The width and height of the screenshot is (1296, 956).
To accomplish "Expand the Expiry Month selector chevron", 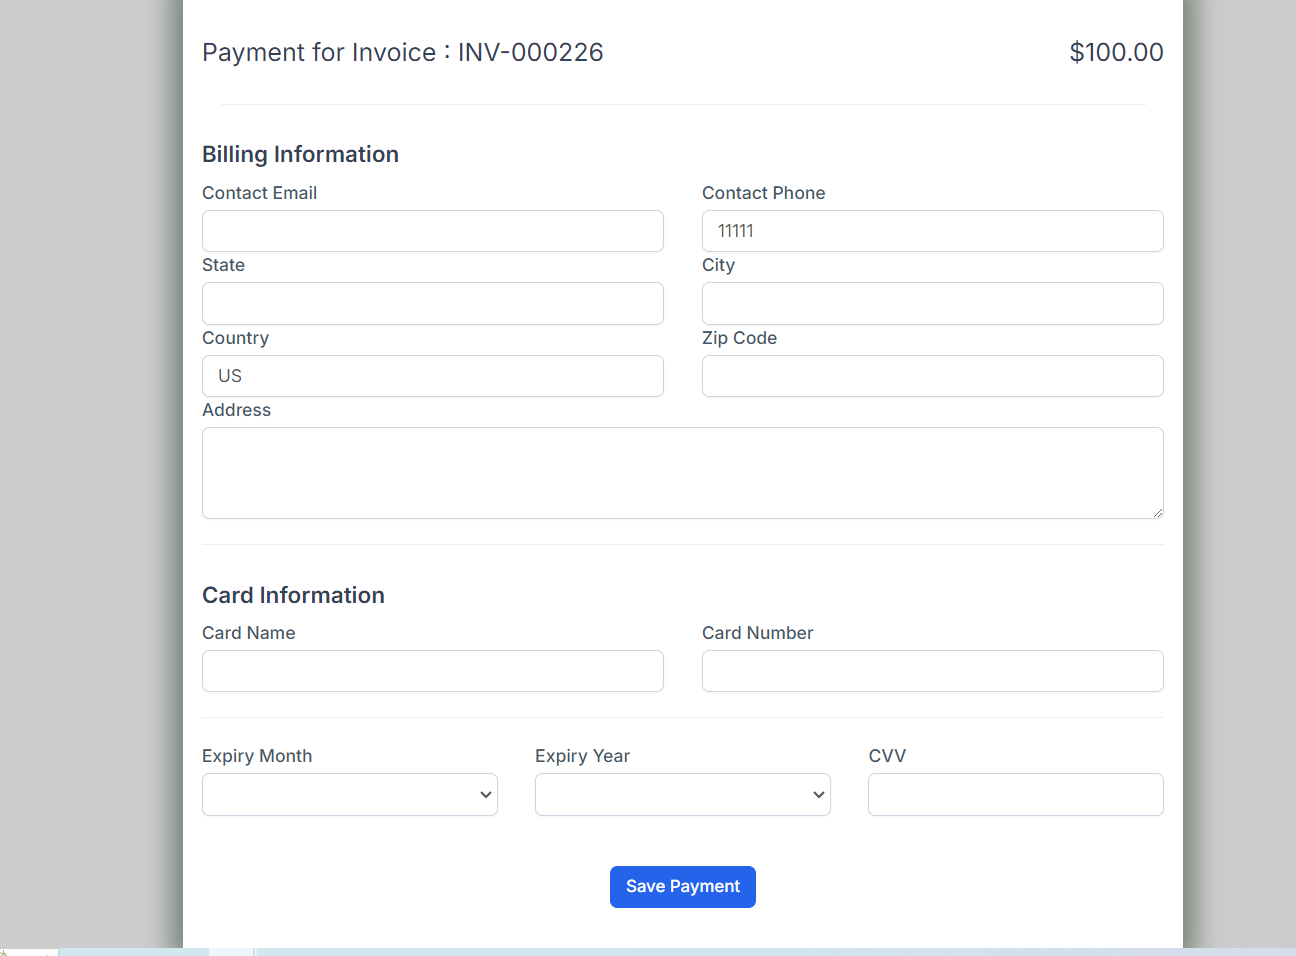I will [x=486, y=794].
